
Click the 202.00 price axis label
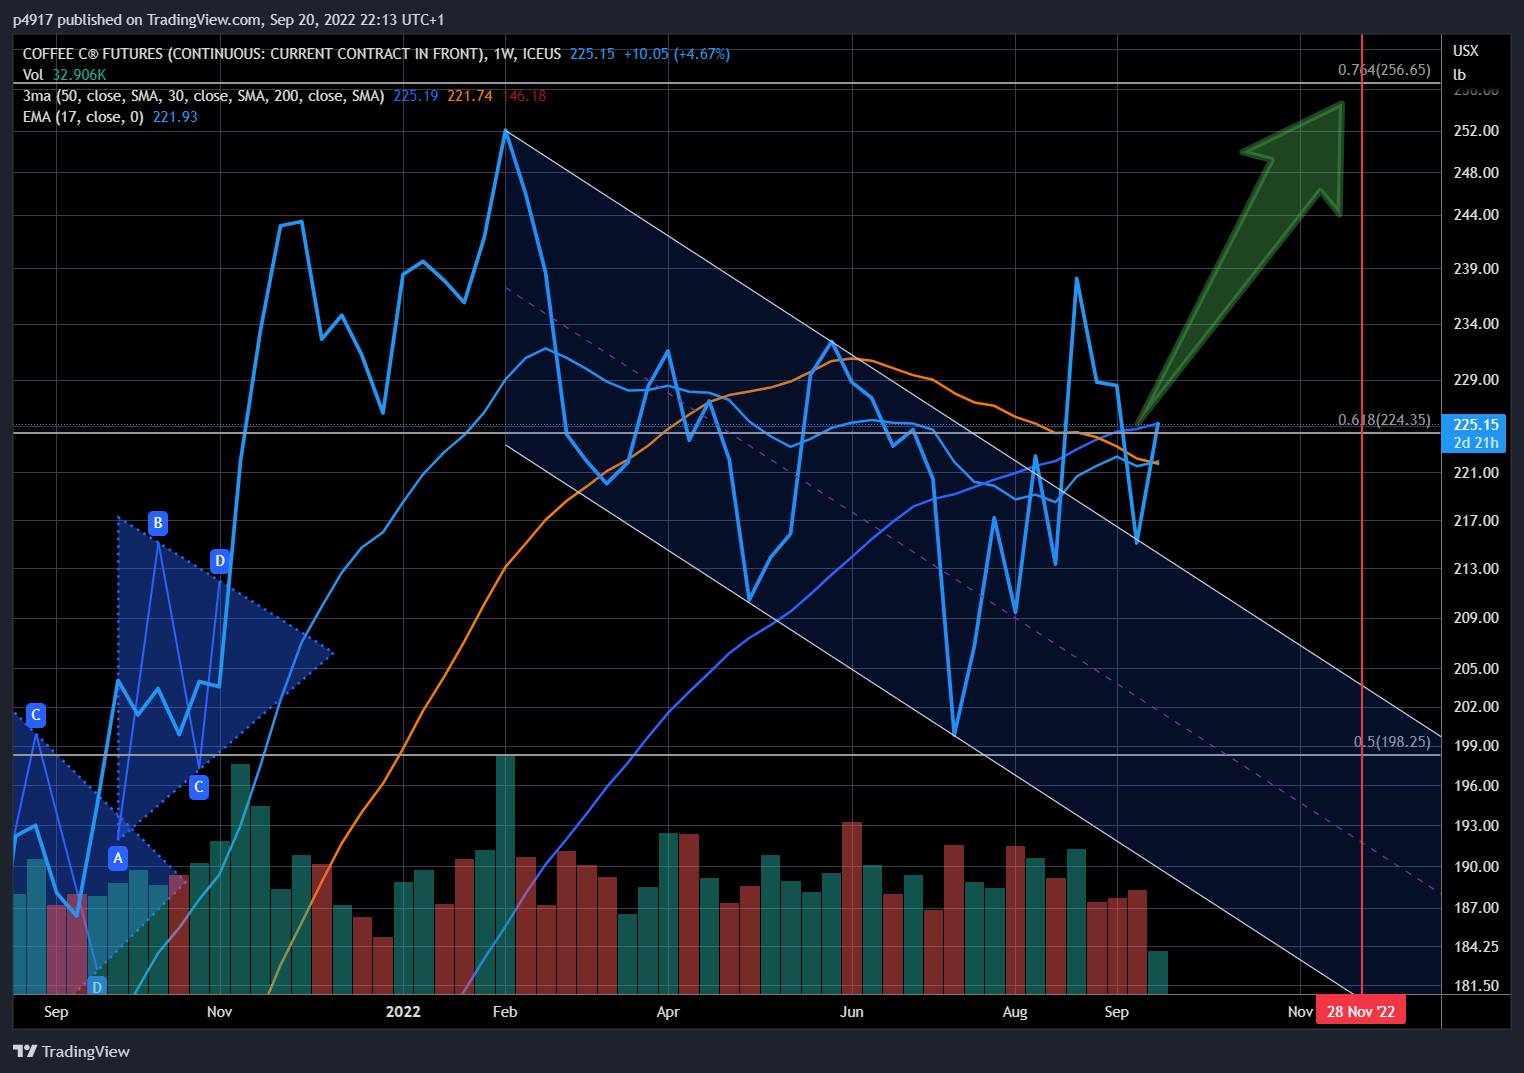click(1476, 707)
